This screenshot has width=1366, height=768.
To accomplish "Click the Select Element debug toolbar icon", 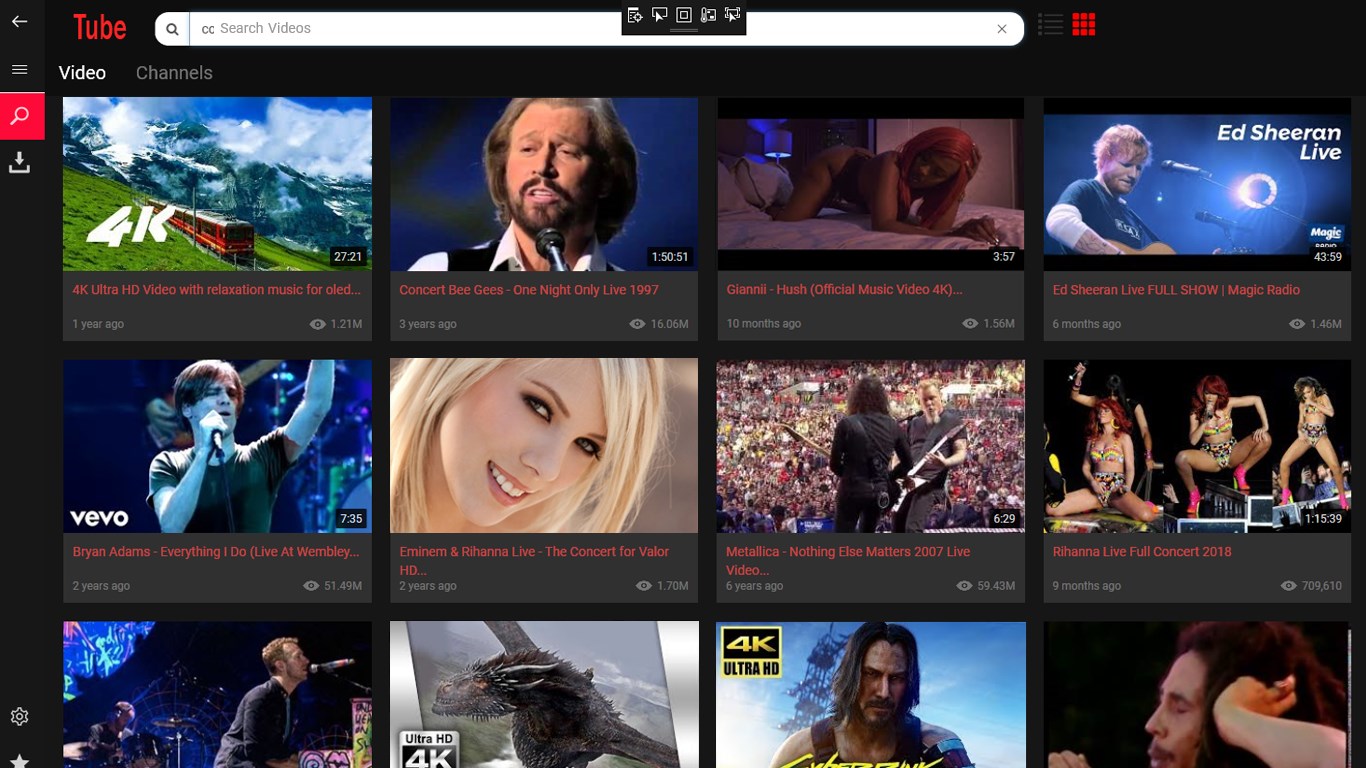I will [x=660, y=15].
